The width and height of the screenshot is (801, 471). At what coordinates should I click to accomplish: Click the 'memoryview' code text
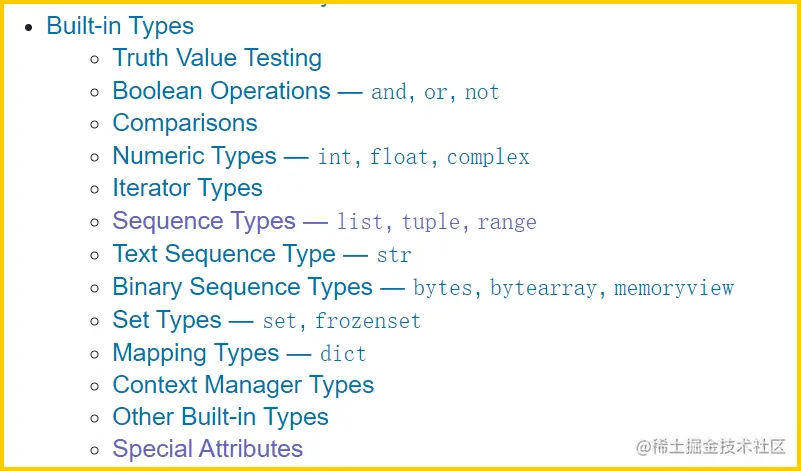coord(673,289)
